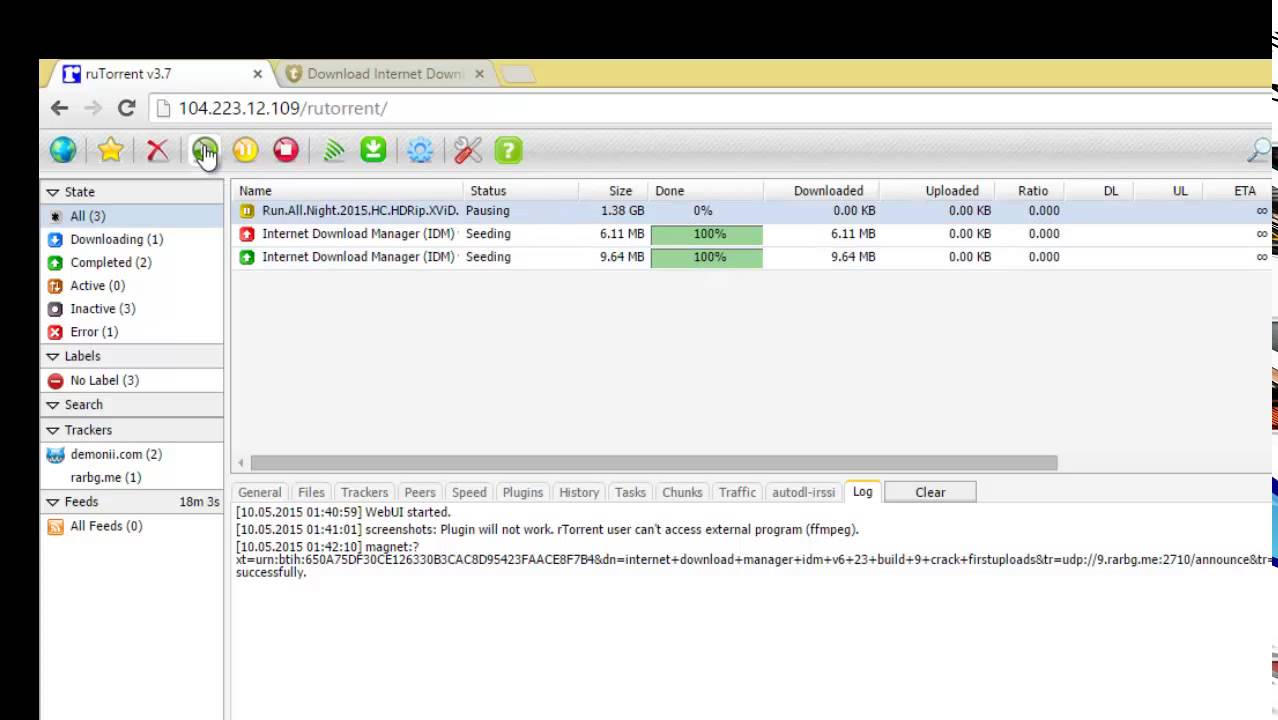Click the green download arrow toolbar icon
Viewport: 1278px width, 720px height.
[373, 151]
